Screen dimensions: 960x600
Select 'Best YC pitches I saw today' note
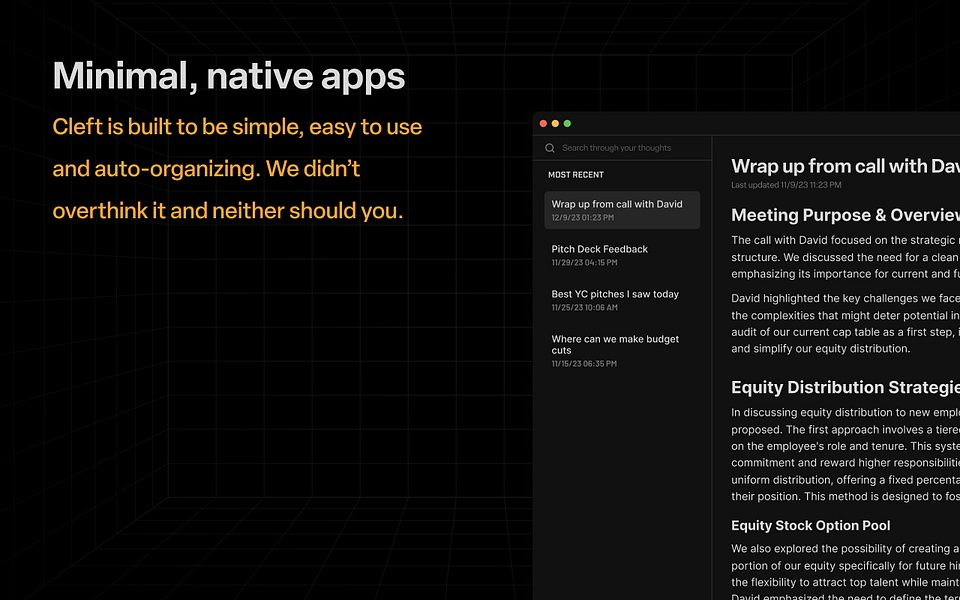pos(622,300)
